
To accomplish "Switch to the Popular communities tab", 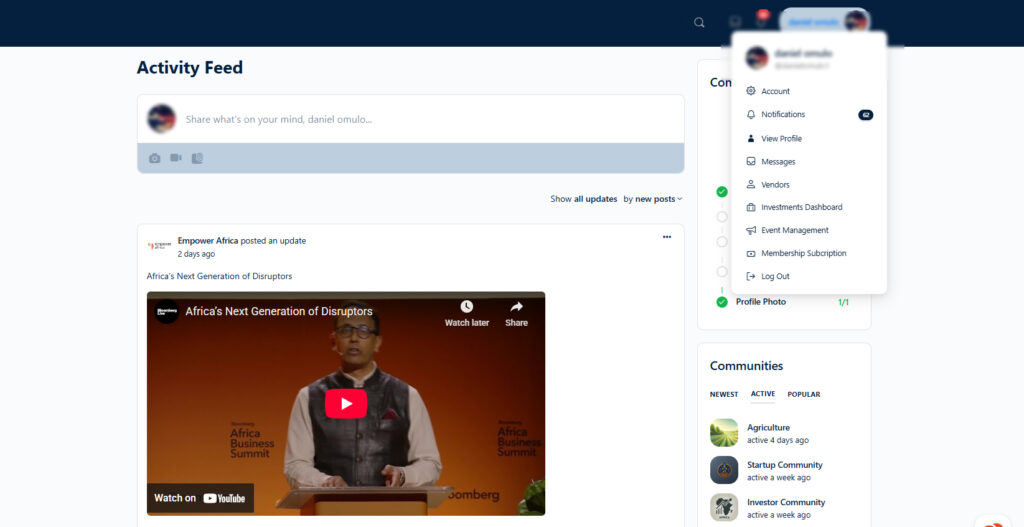I will (x=803, y=394).
